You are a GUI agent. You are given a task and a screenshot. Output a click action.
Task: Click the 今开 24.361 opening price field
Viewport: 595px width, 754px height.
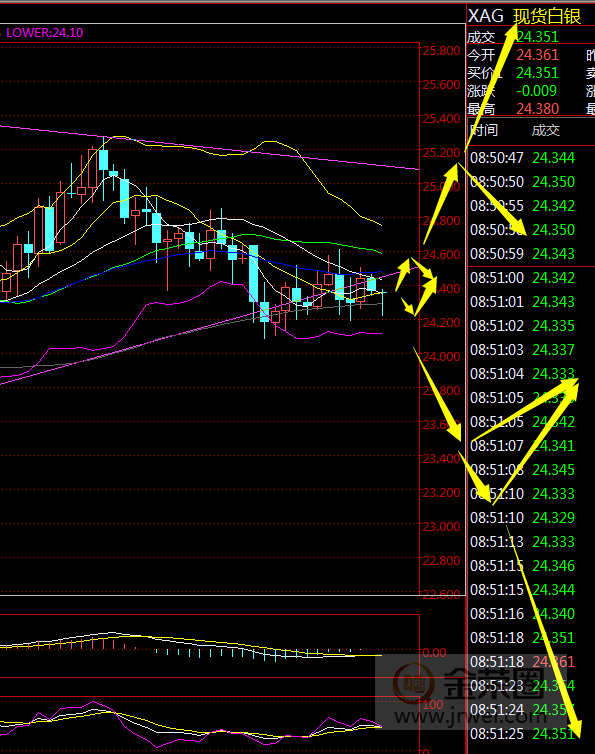[513, 55]
